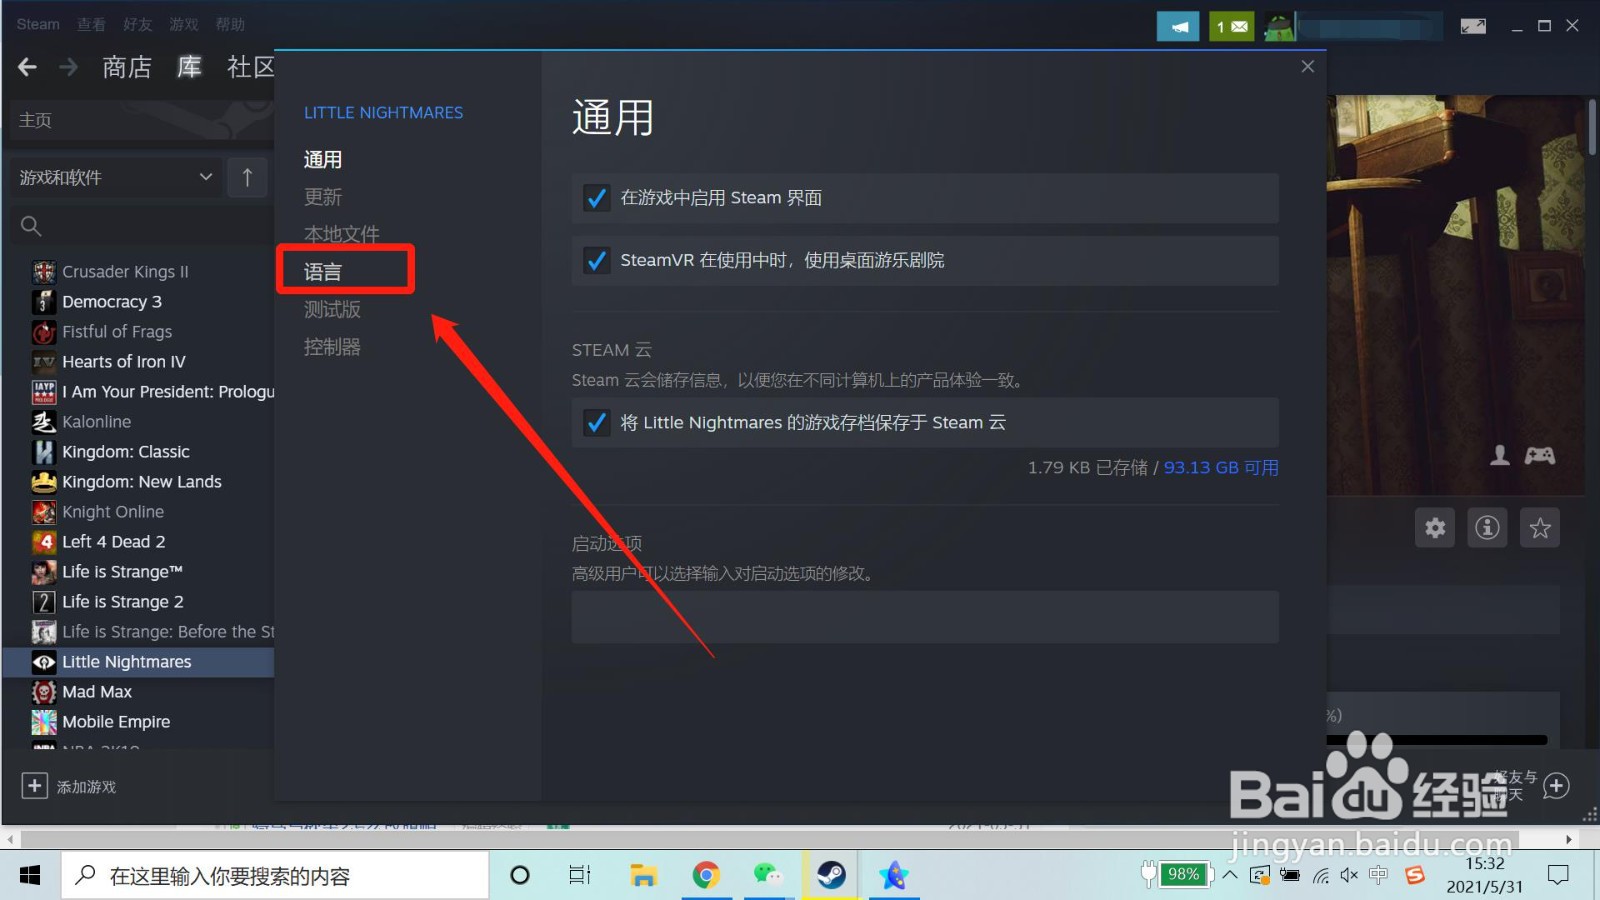Select Mad Max in library
The image size is (1600, 900).
coord(97,692)
